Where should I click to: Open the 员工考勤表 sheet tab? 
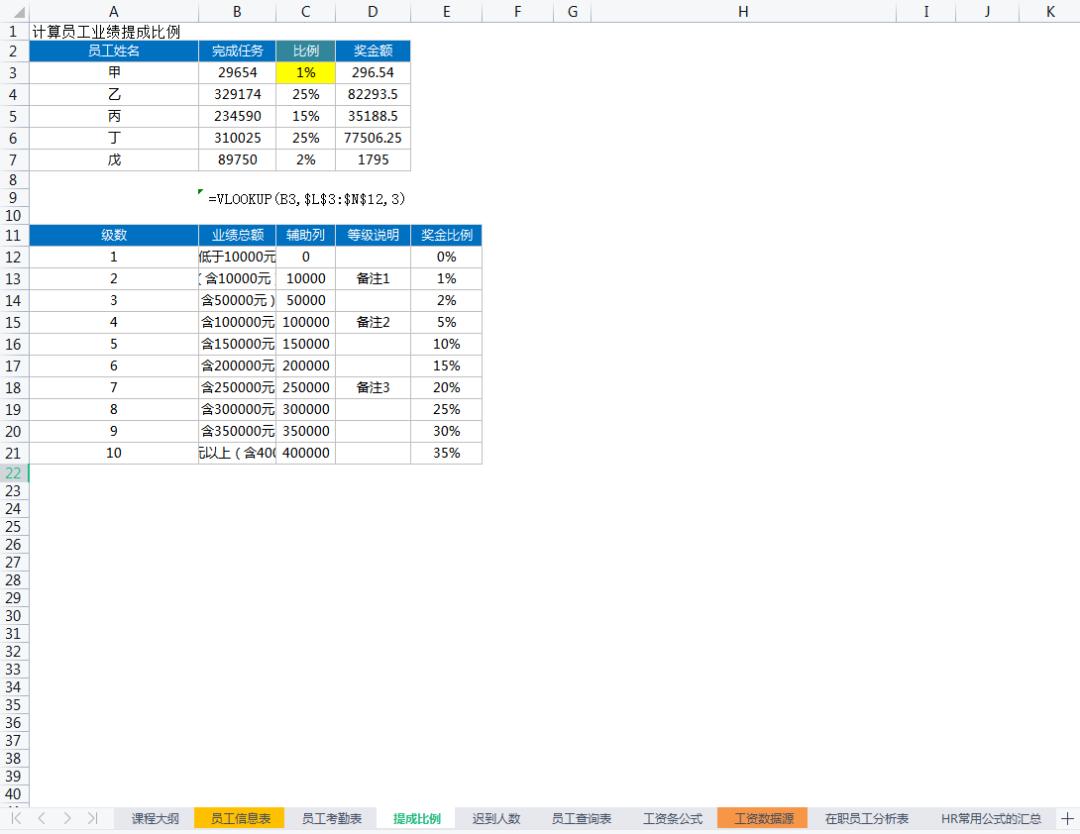pos(324,818)
